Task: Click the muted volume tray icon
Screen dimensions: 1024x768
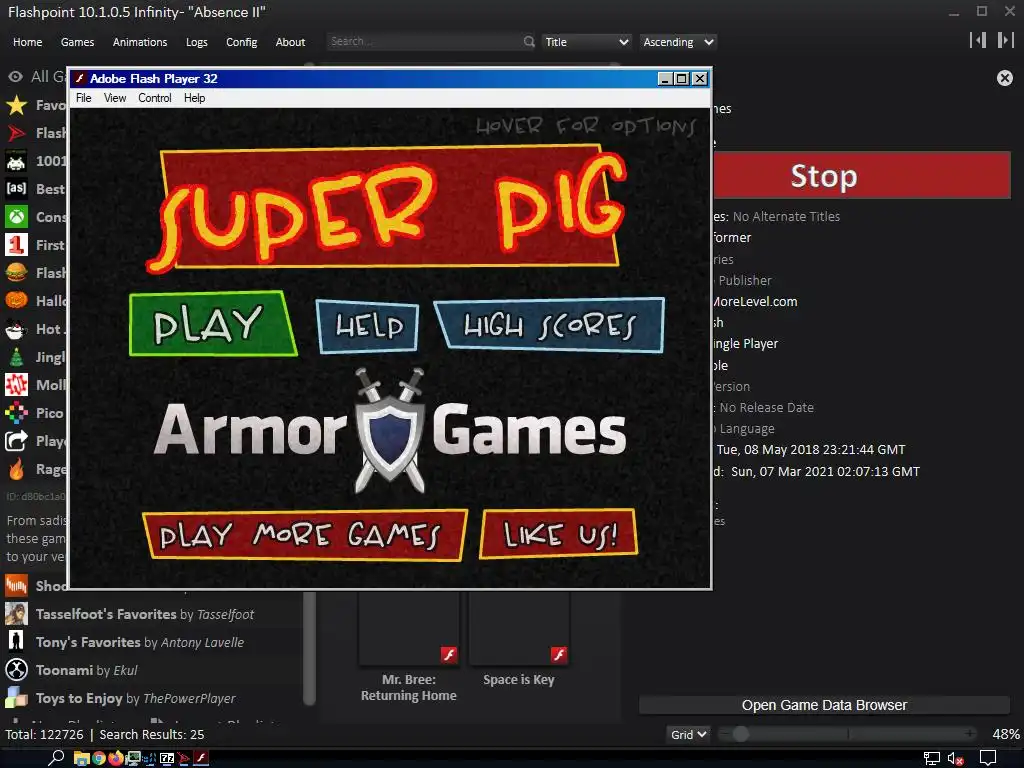Action: 956,758
